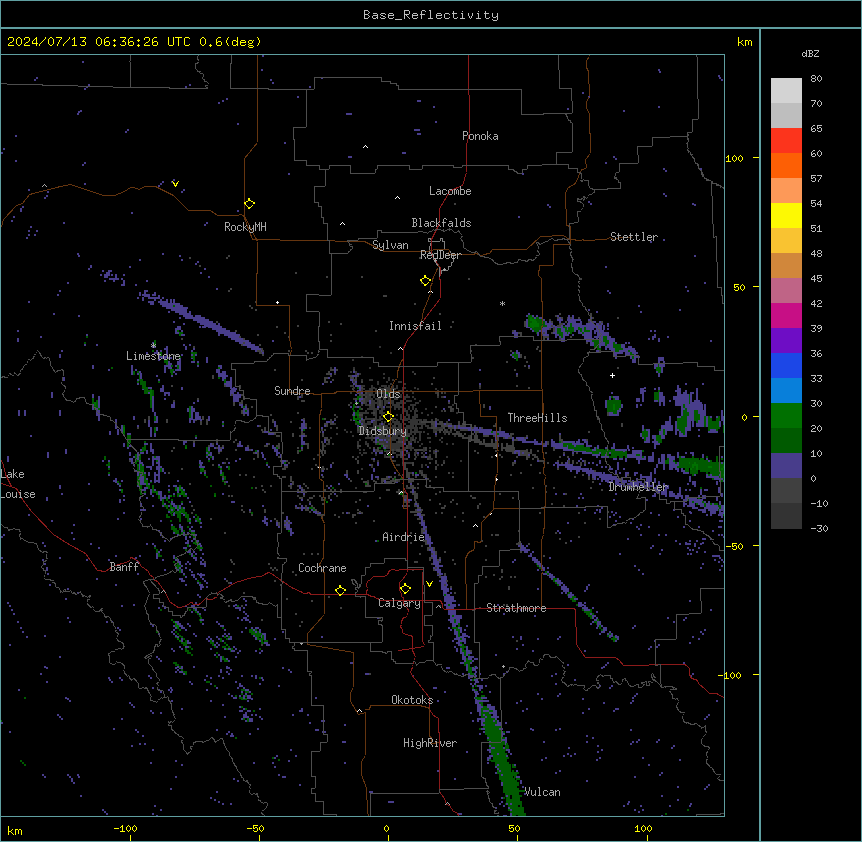862x842 pixels.
Task: Click the Sylvan label on the map
Action: tap(390, 245)
